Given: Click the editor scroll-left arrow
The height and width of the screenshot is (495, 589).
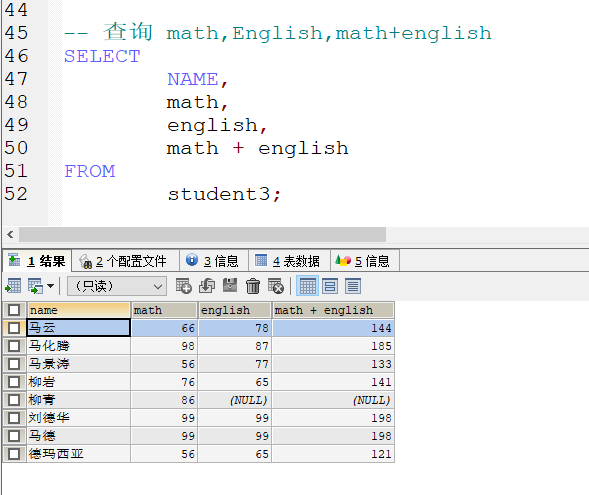Looking at the screenshot, I should tap(10, 235).
